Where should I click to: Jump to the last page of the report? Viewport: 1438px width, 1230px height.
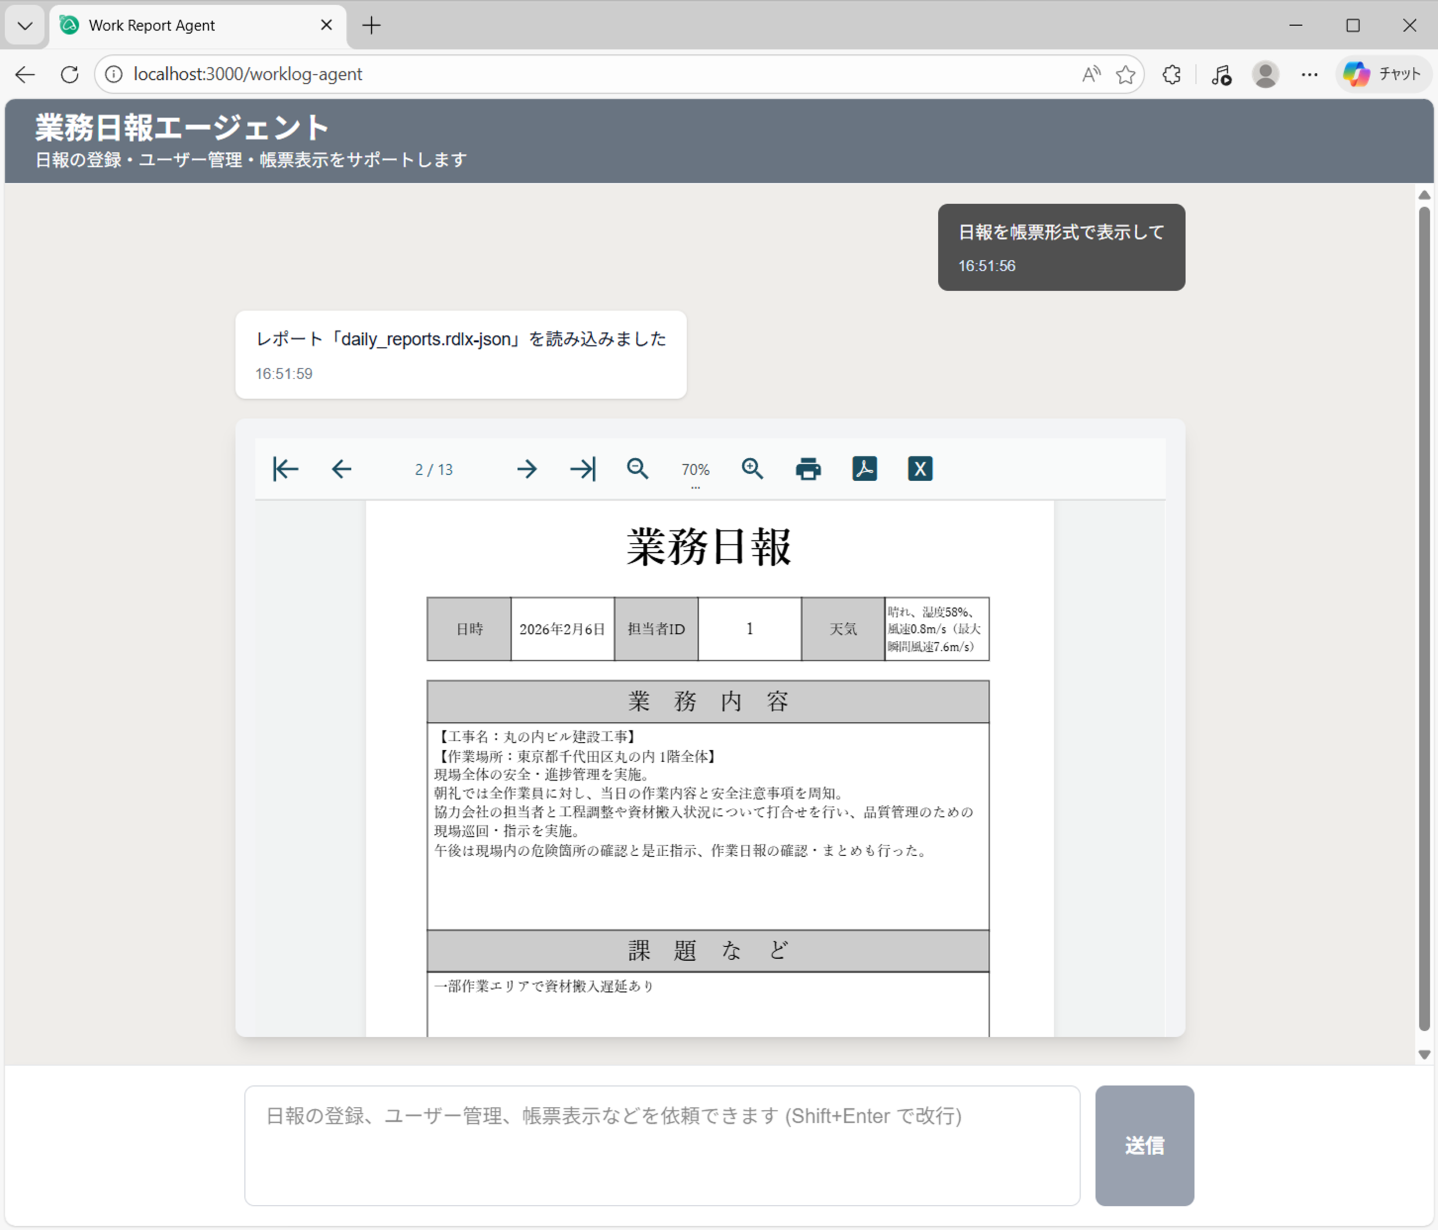coord(582,468)
